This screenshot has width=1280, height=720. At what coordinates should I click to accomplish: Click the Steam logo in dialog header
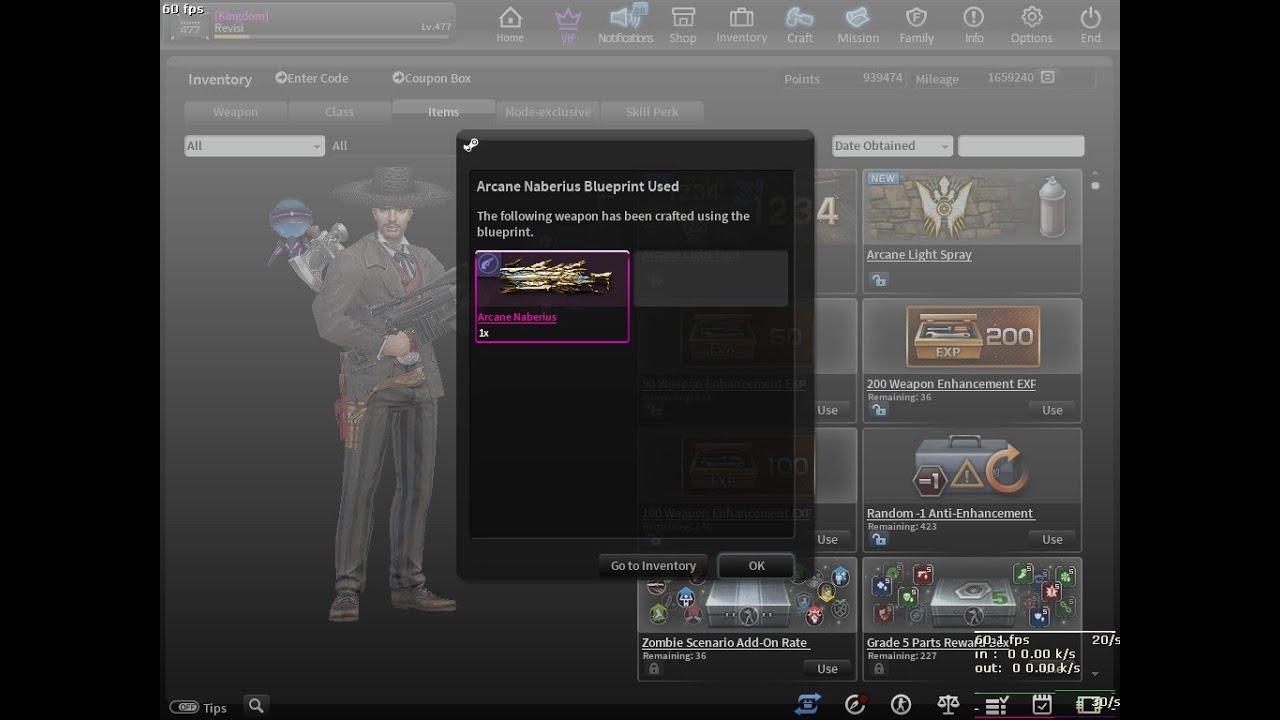pyautogui.click(x=471, y=146)
